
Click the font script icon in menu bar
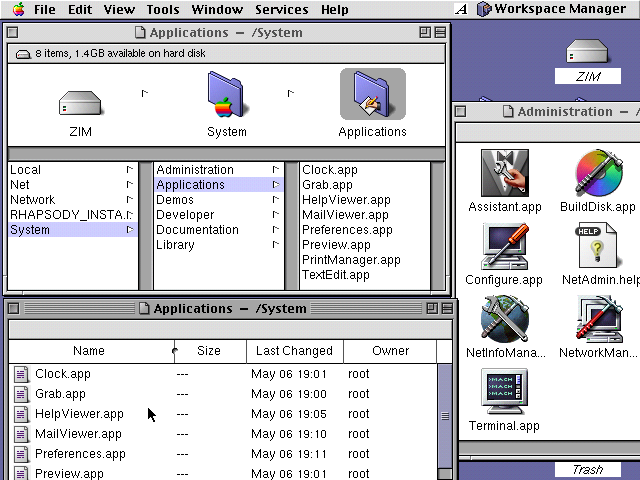click(461, 9)
